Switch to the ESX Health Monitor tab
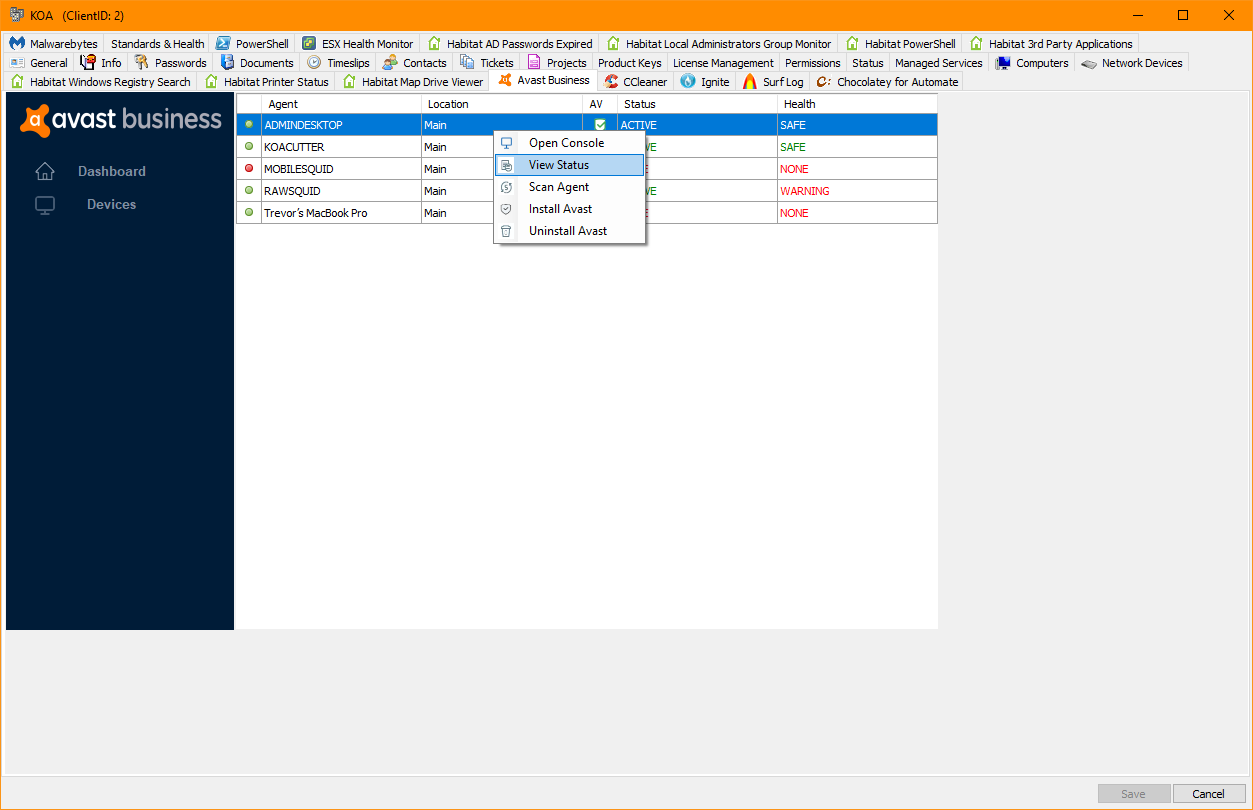 tap(358, 44)
